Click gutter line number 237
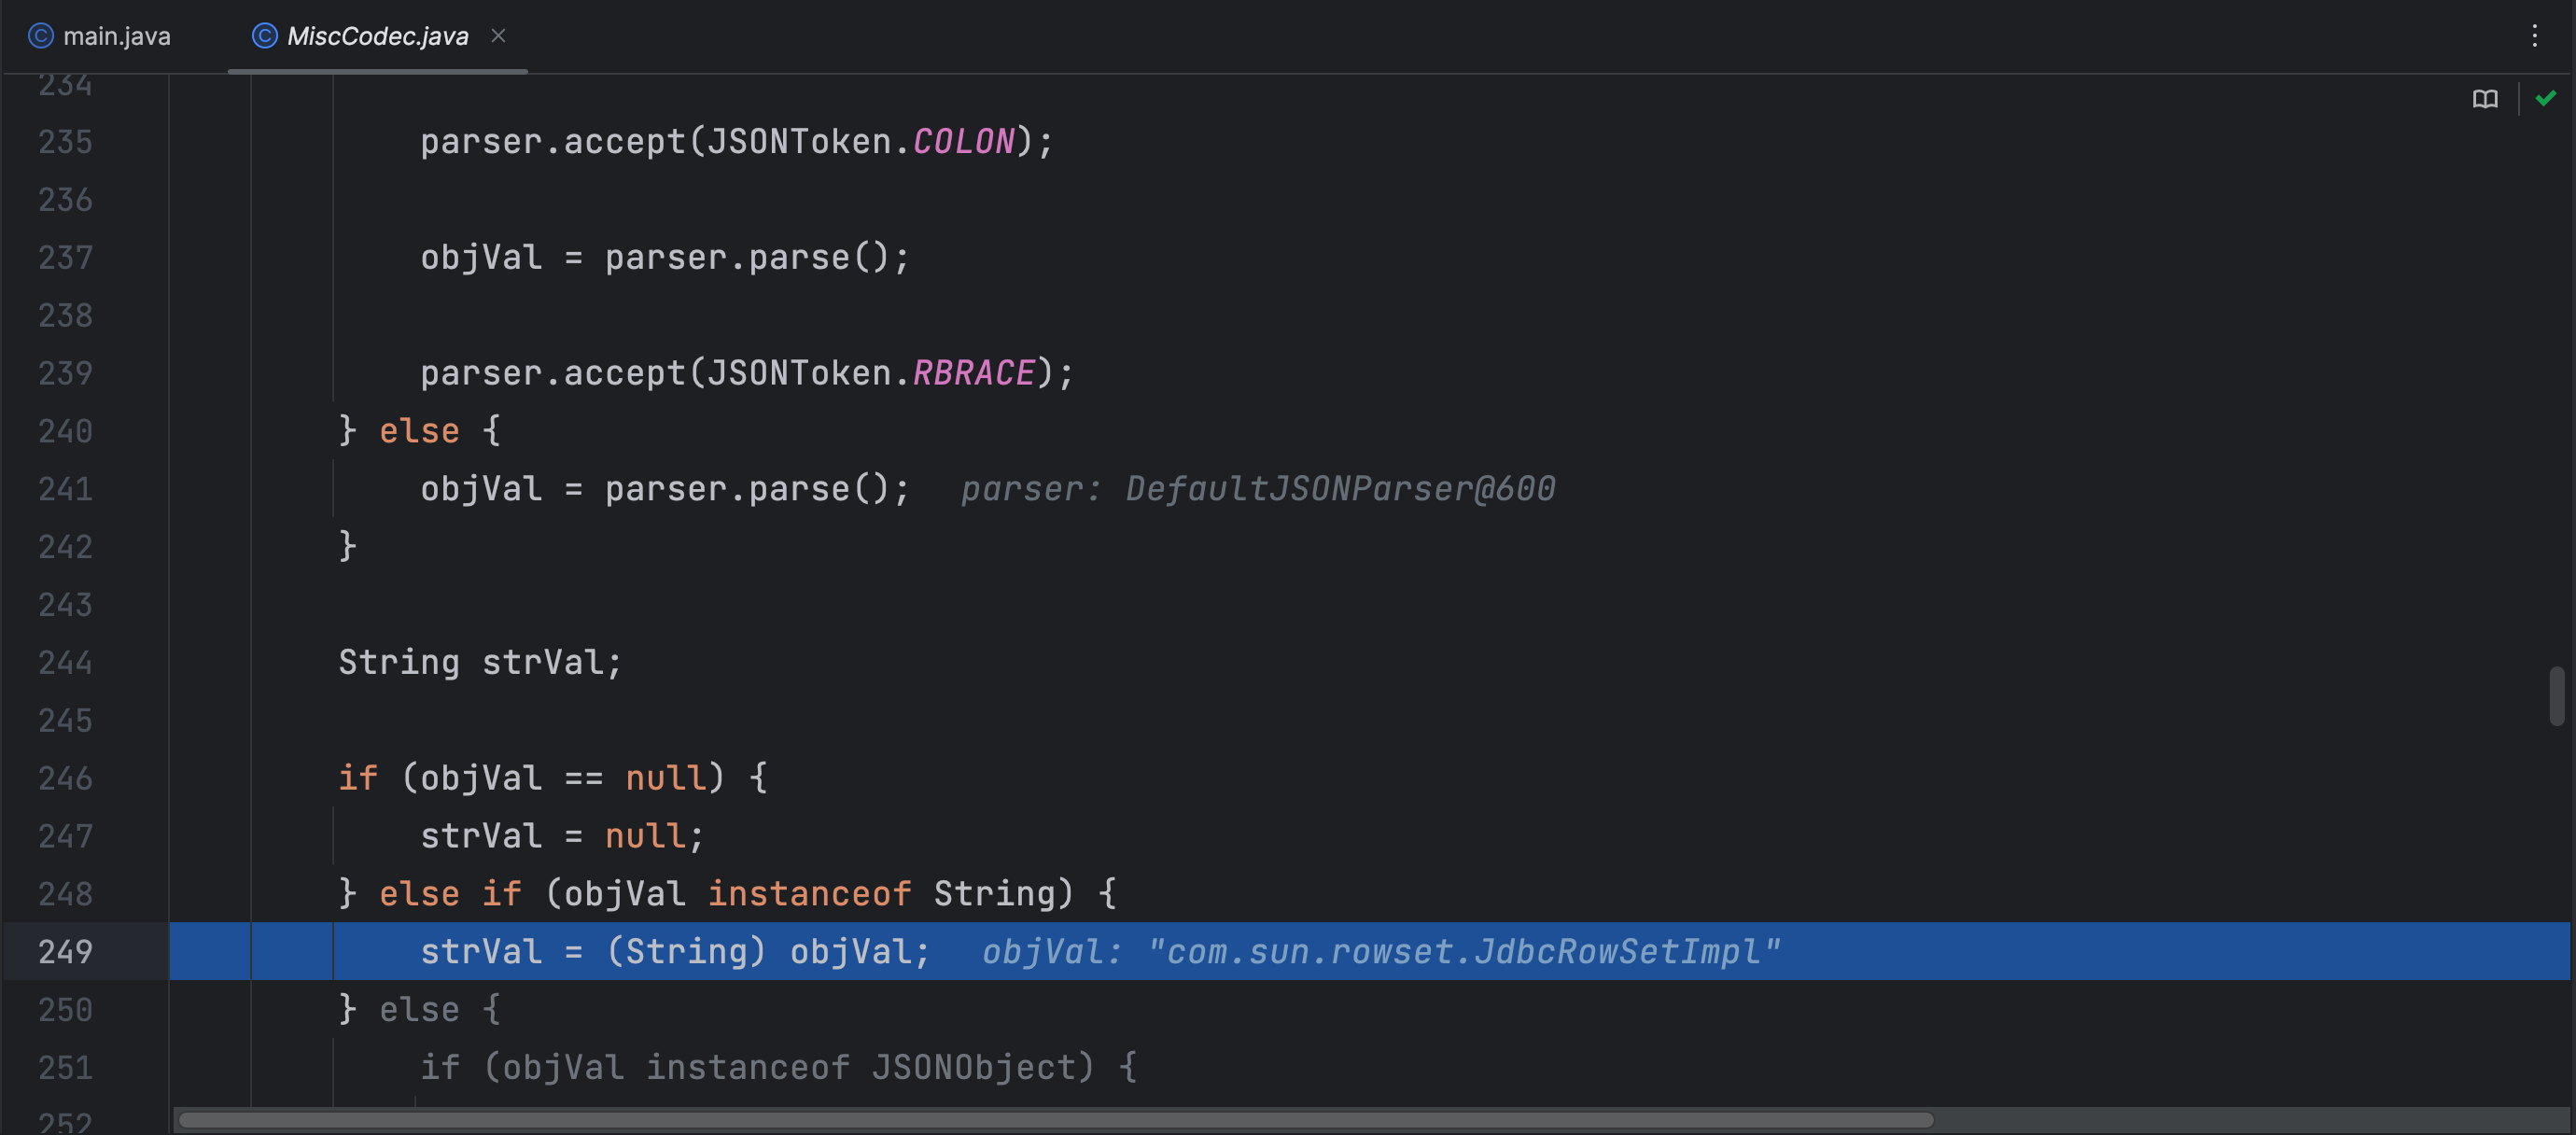 point(65,258)
